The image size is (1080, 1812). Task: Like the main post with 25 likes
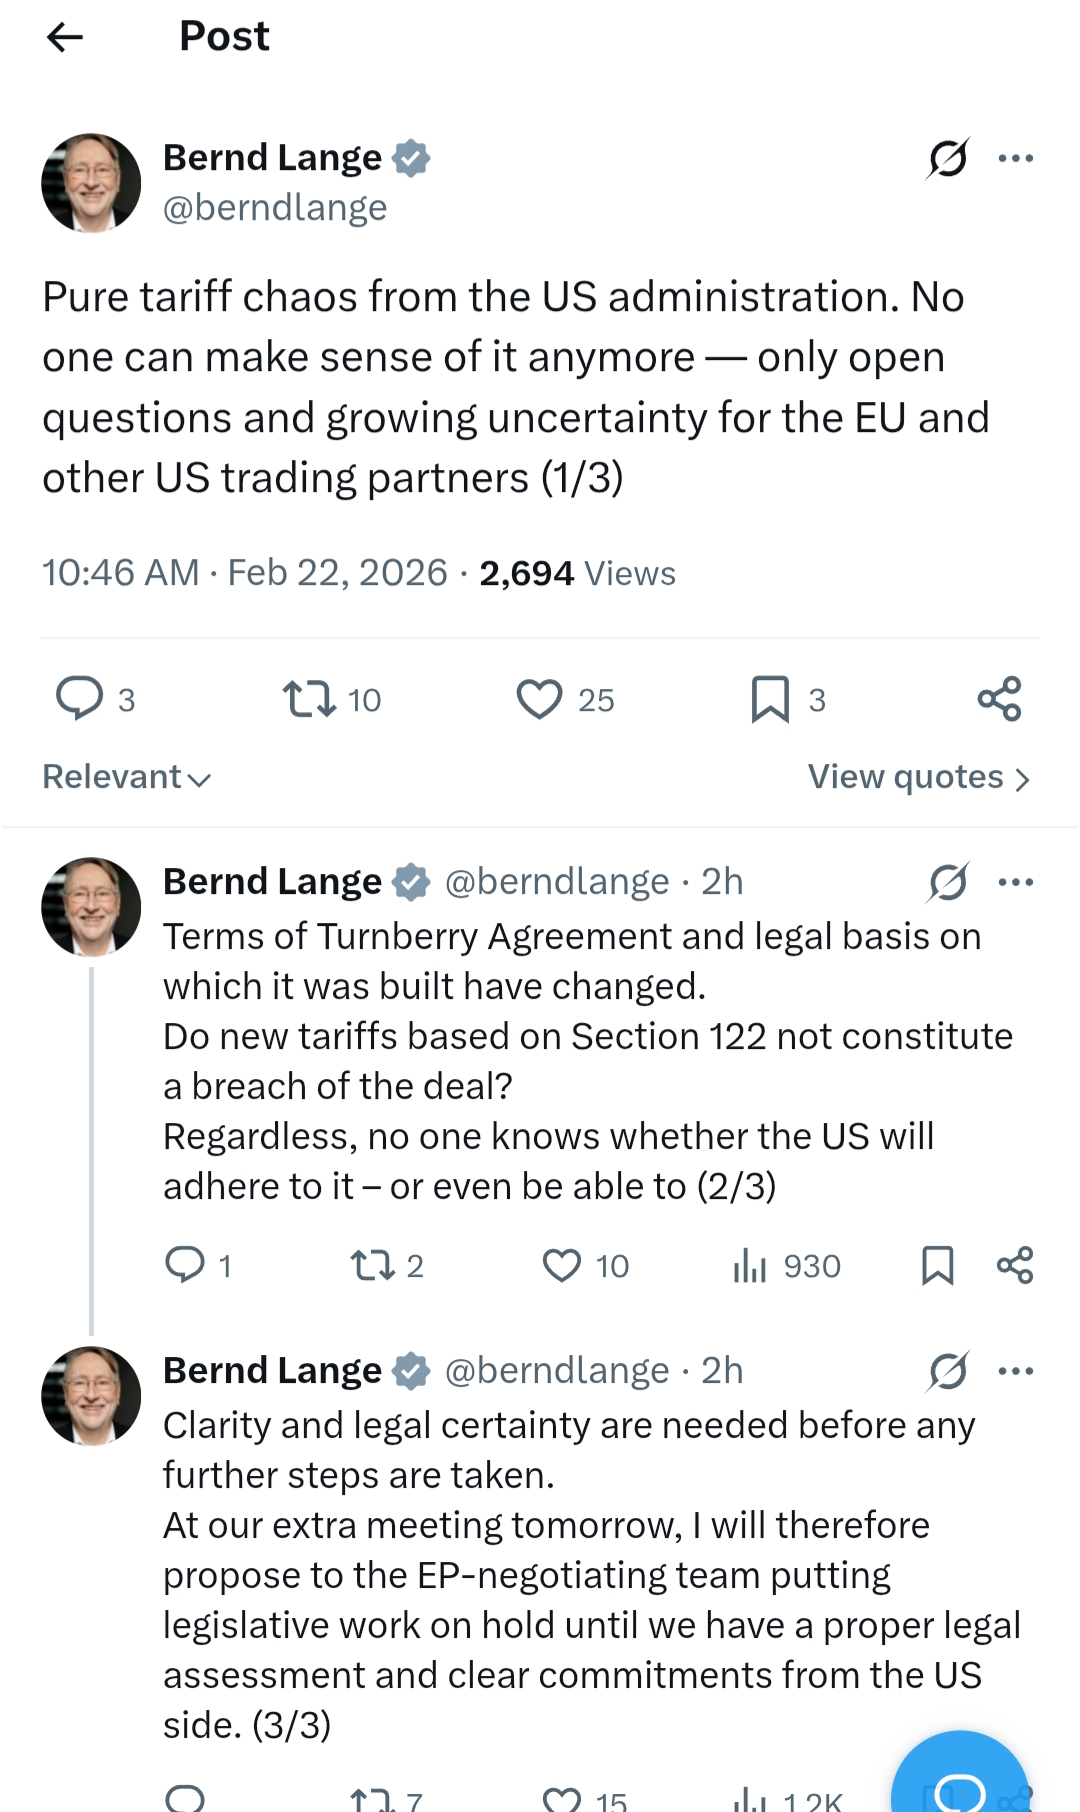tap(540, 699)
